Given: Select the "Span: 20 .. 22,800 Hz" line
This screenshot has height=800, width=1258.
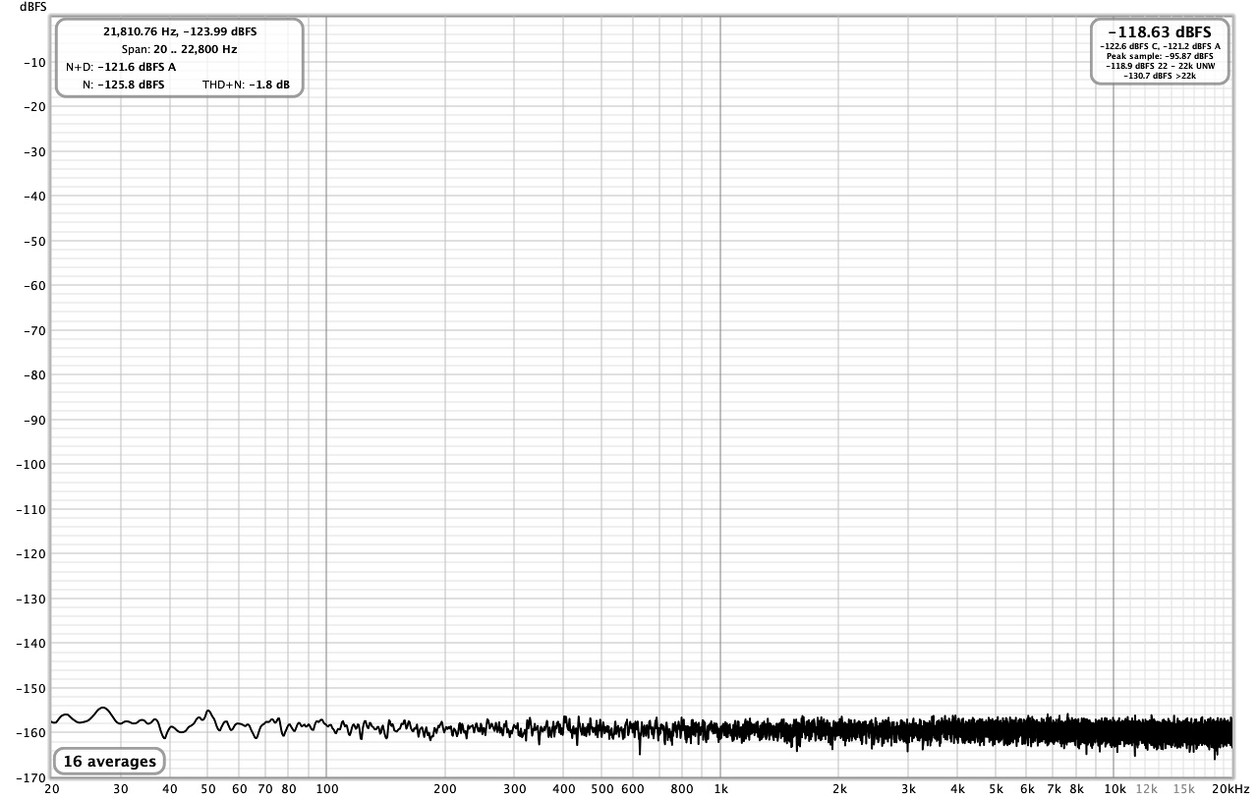Looking at the screenshot, I should tap(180, 49).
